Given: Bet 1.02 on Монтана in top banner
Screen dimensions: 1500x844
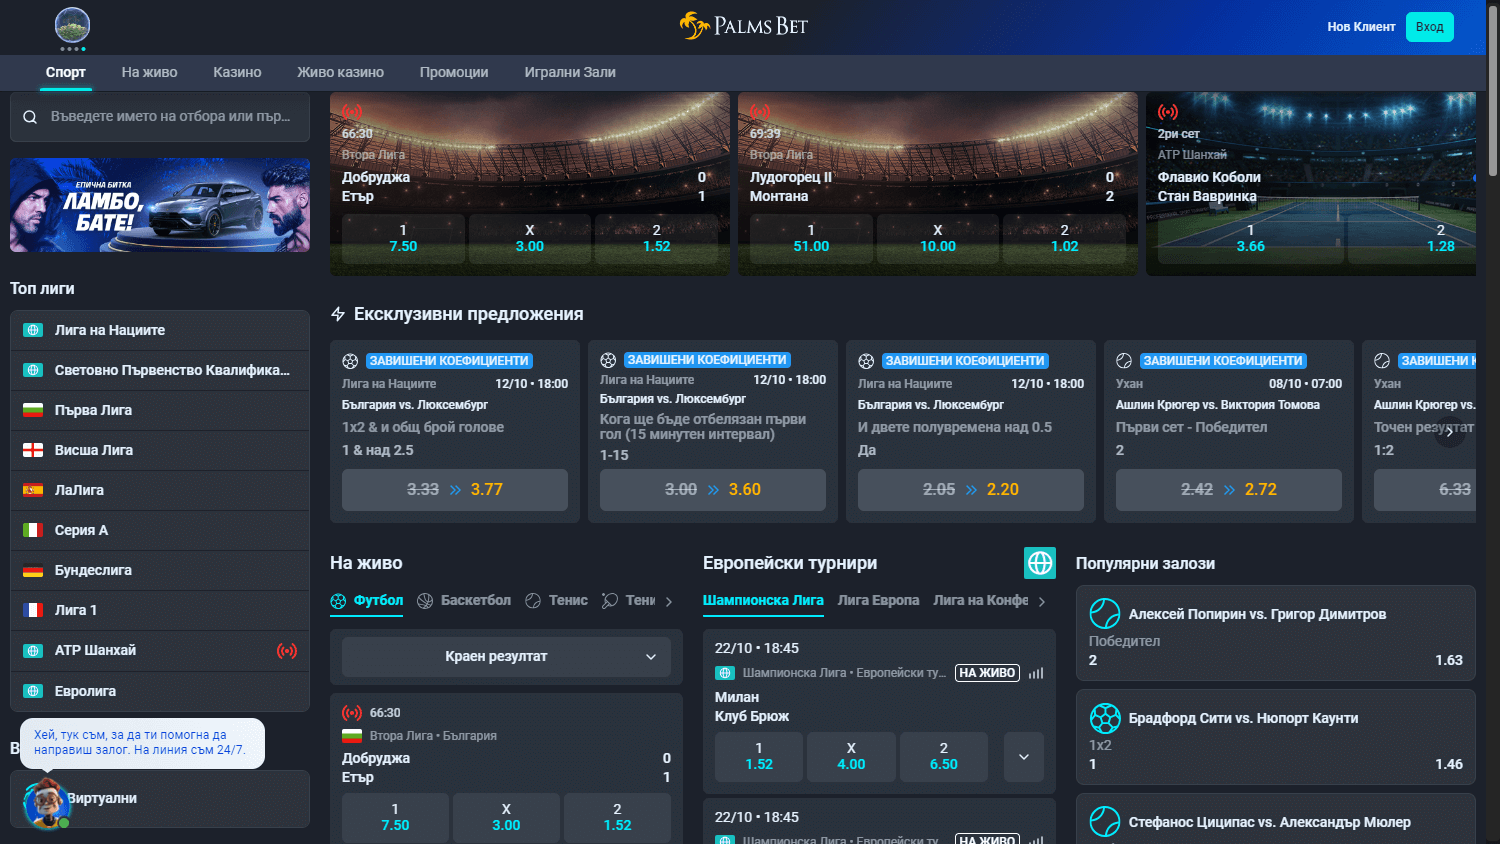Looking at the screenshot, I should (x=1065, y=238).
